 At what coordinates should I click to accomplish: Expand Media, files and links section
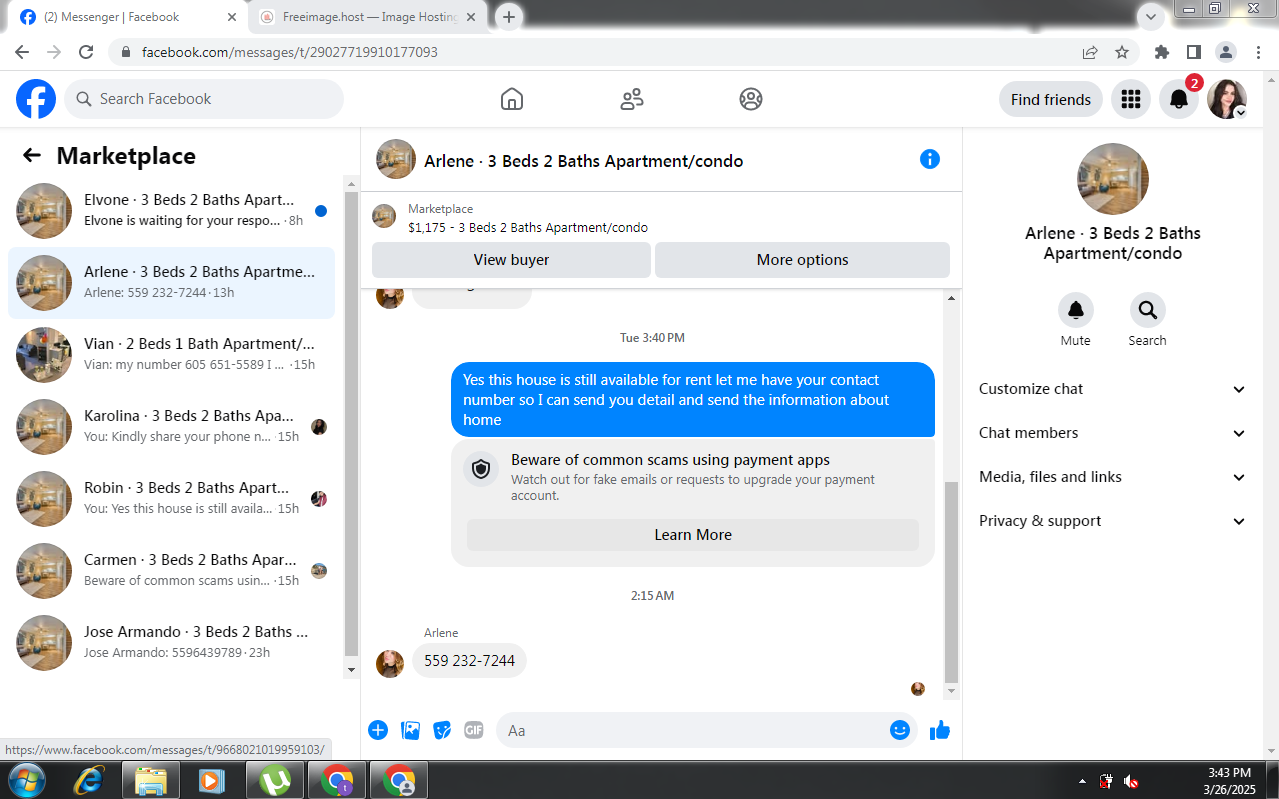point(1113,477)
